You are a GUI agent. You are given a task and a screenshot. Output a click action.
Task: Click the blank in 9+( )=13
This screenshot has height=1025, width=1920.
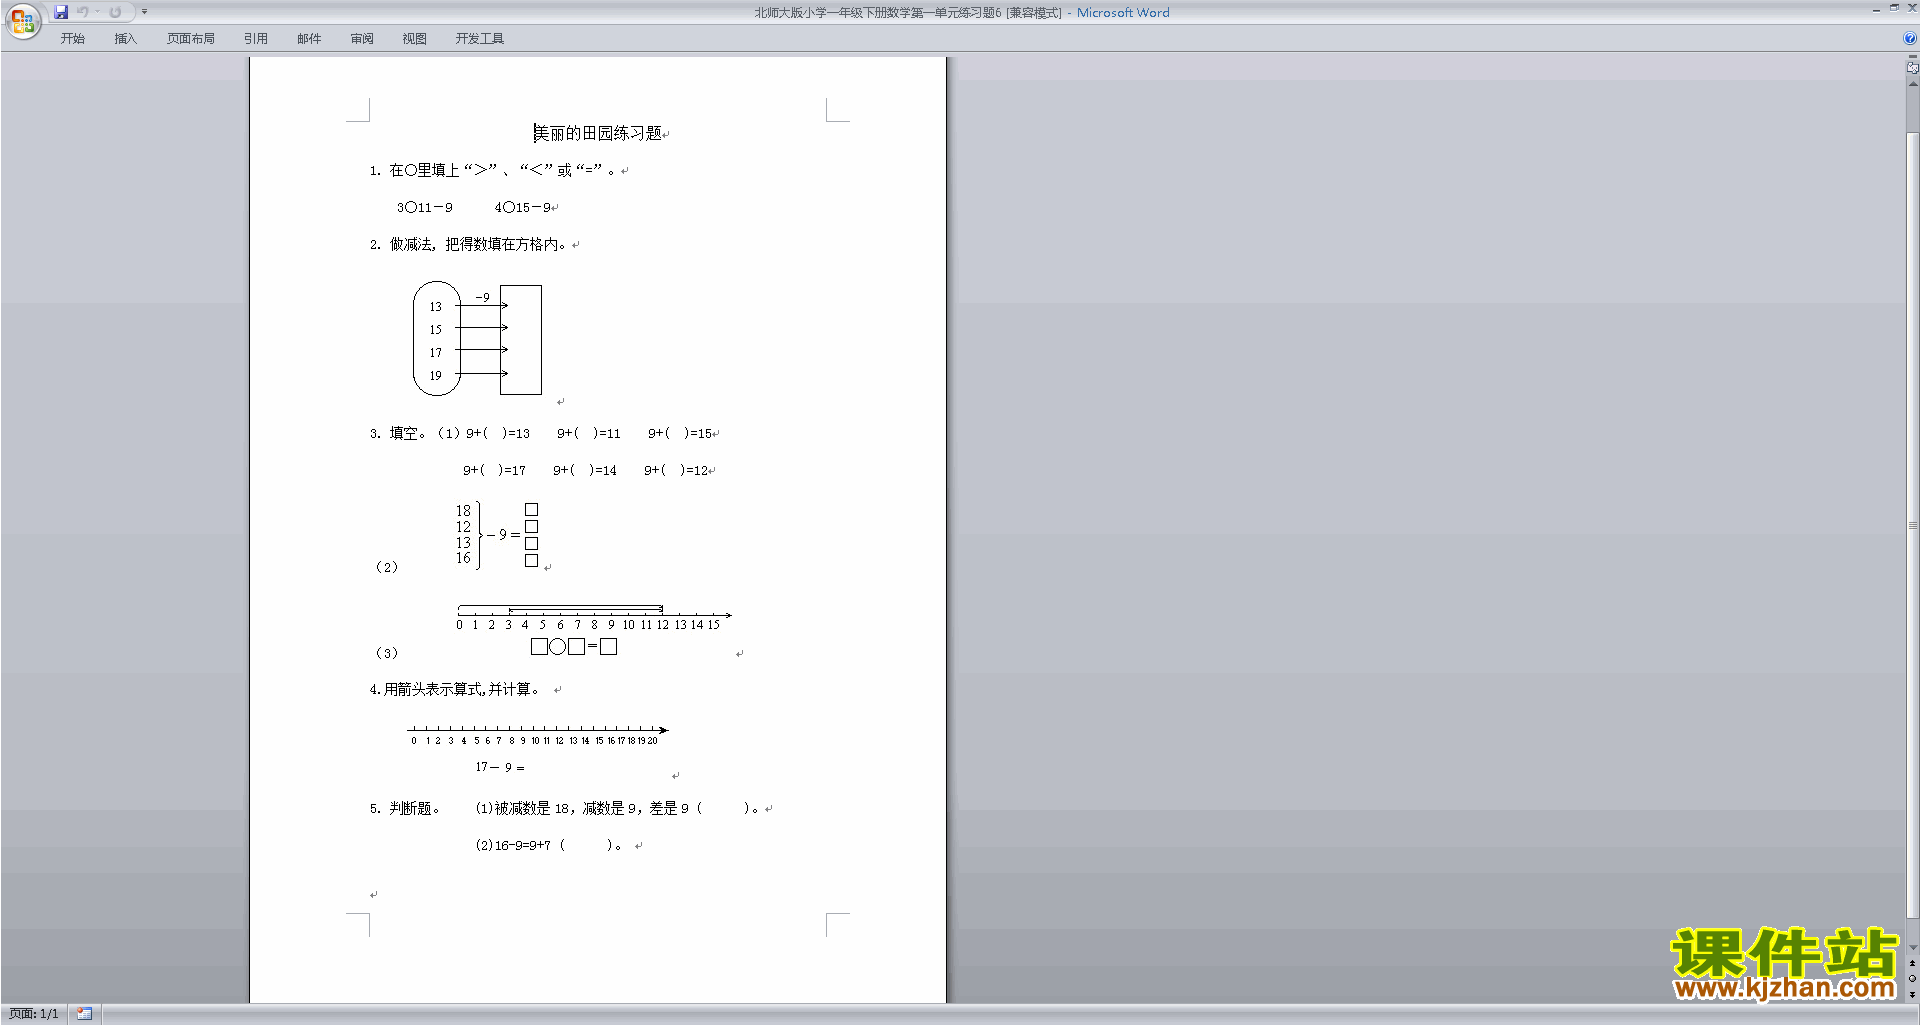[494, 433]
